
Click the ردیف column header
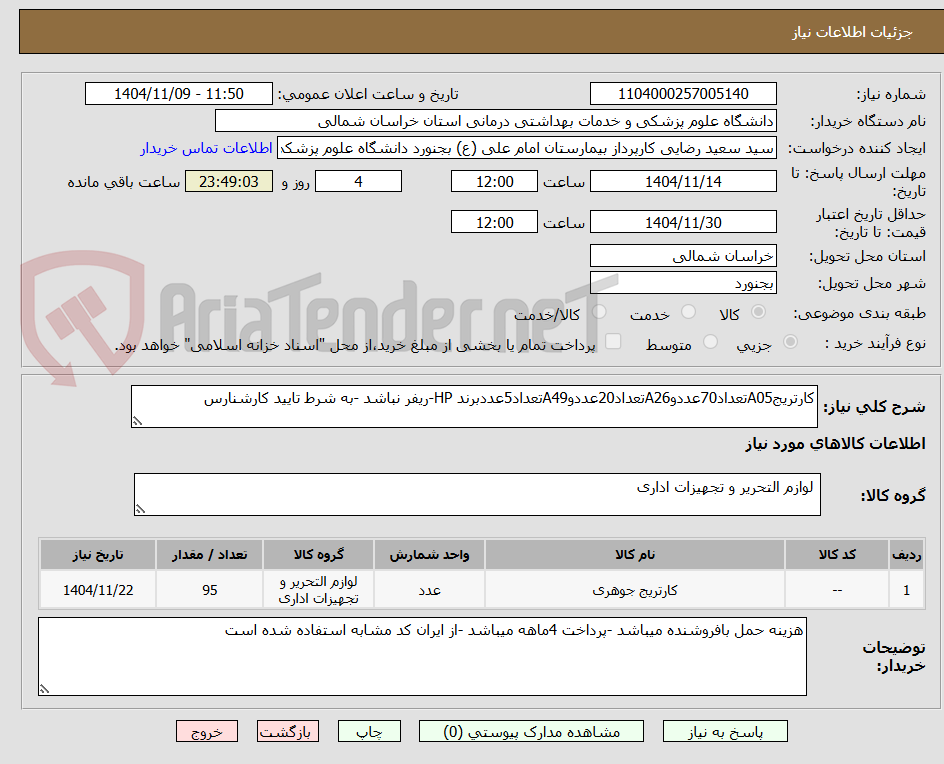[x=906, y=554]
